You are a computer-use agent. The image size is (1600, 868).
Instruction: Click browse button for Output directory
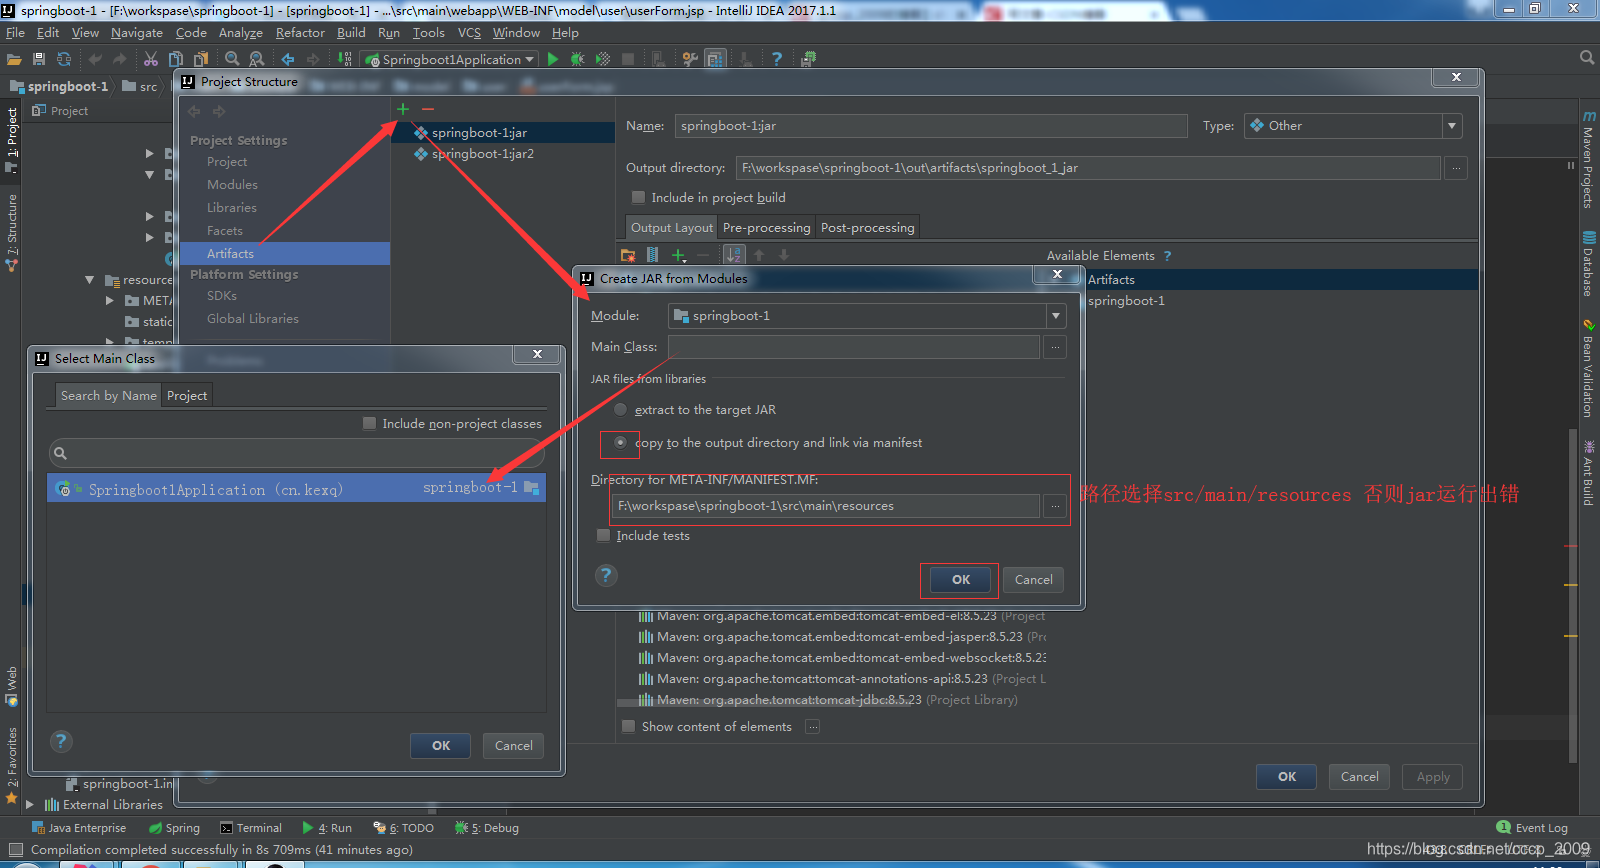tap(1457, 168)
